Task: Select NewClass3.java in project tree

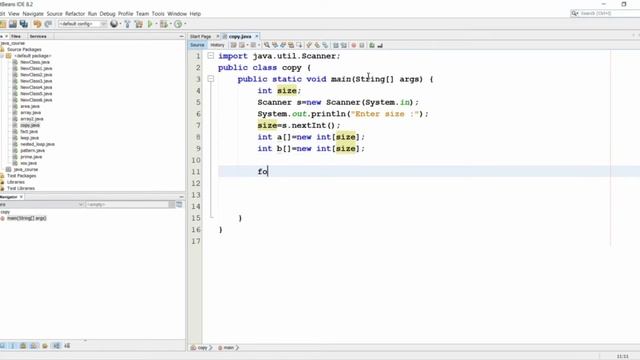Action: click(x=36, y=81)
